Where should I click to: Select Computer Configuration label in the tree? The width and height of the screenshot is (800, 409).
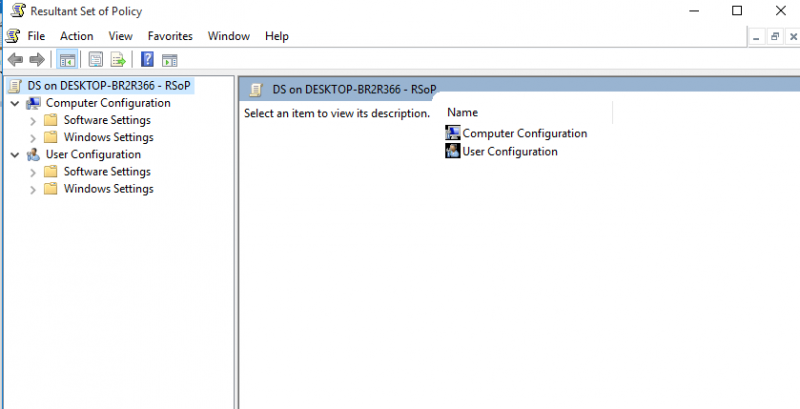pyautogui.click(x=108, y=103)
